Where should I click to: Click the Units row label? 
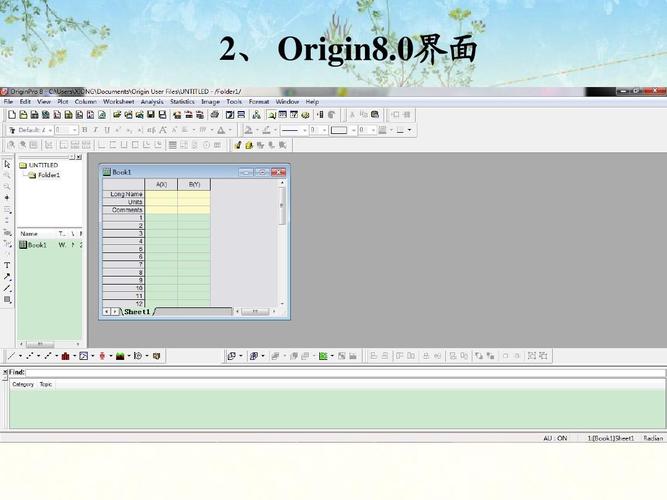pos(123,202)
